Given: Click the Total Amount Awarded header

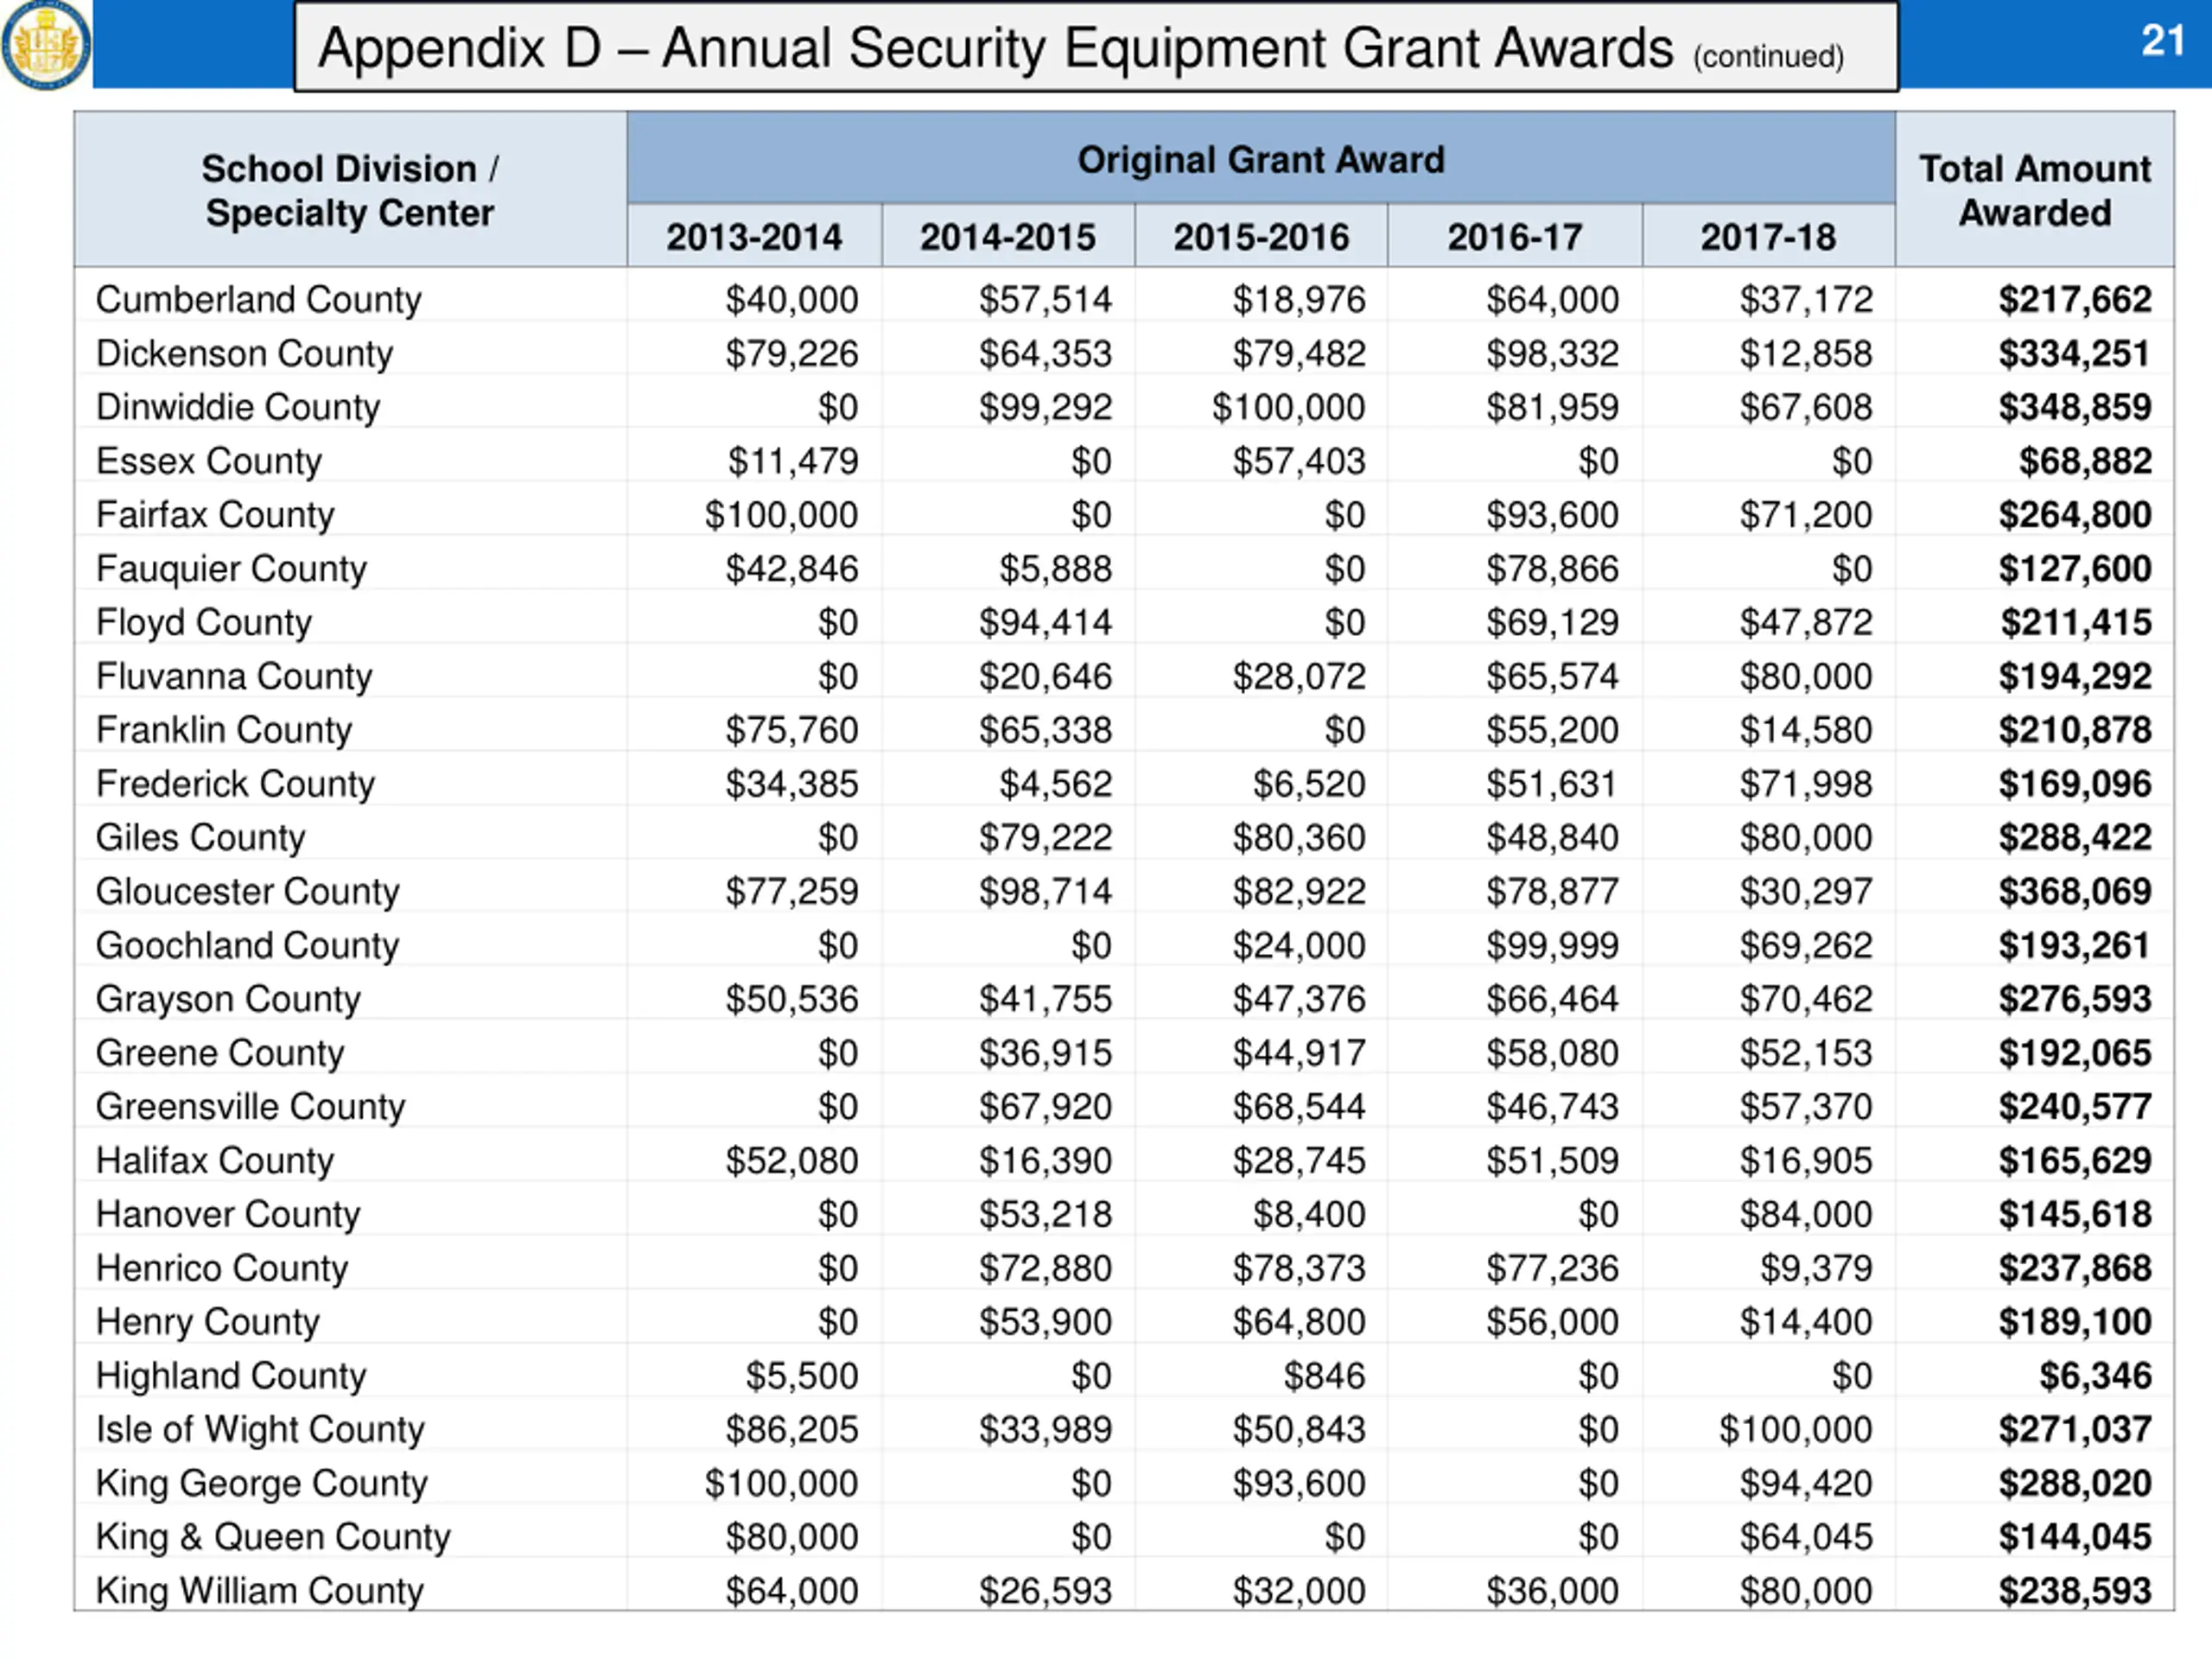Looking at the screenshot, I should (x=2034, y=190).
